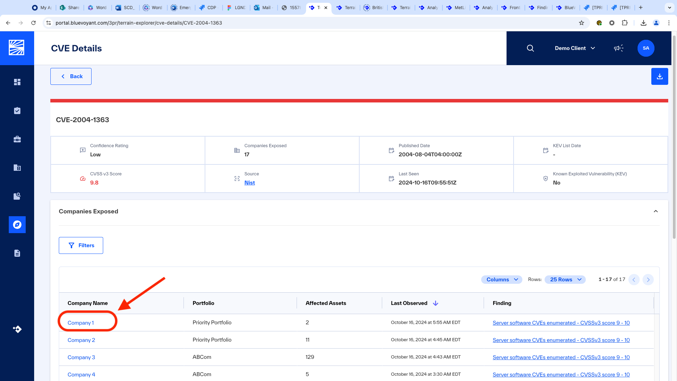This screenshot has height=381, width=677.
Task: Reload the page with browser refresh icon
Action: pyautogui.click(x=33, y=23)
